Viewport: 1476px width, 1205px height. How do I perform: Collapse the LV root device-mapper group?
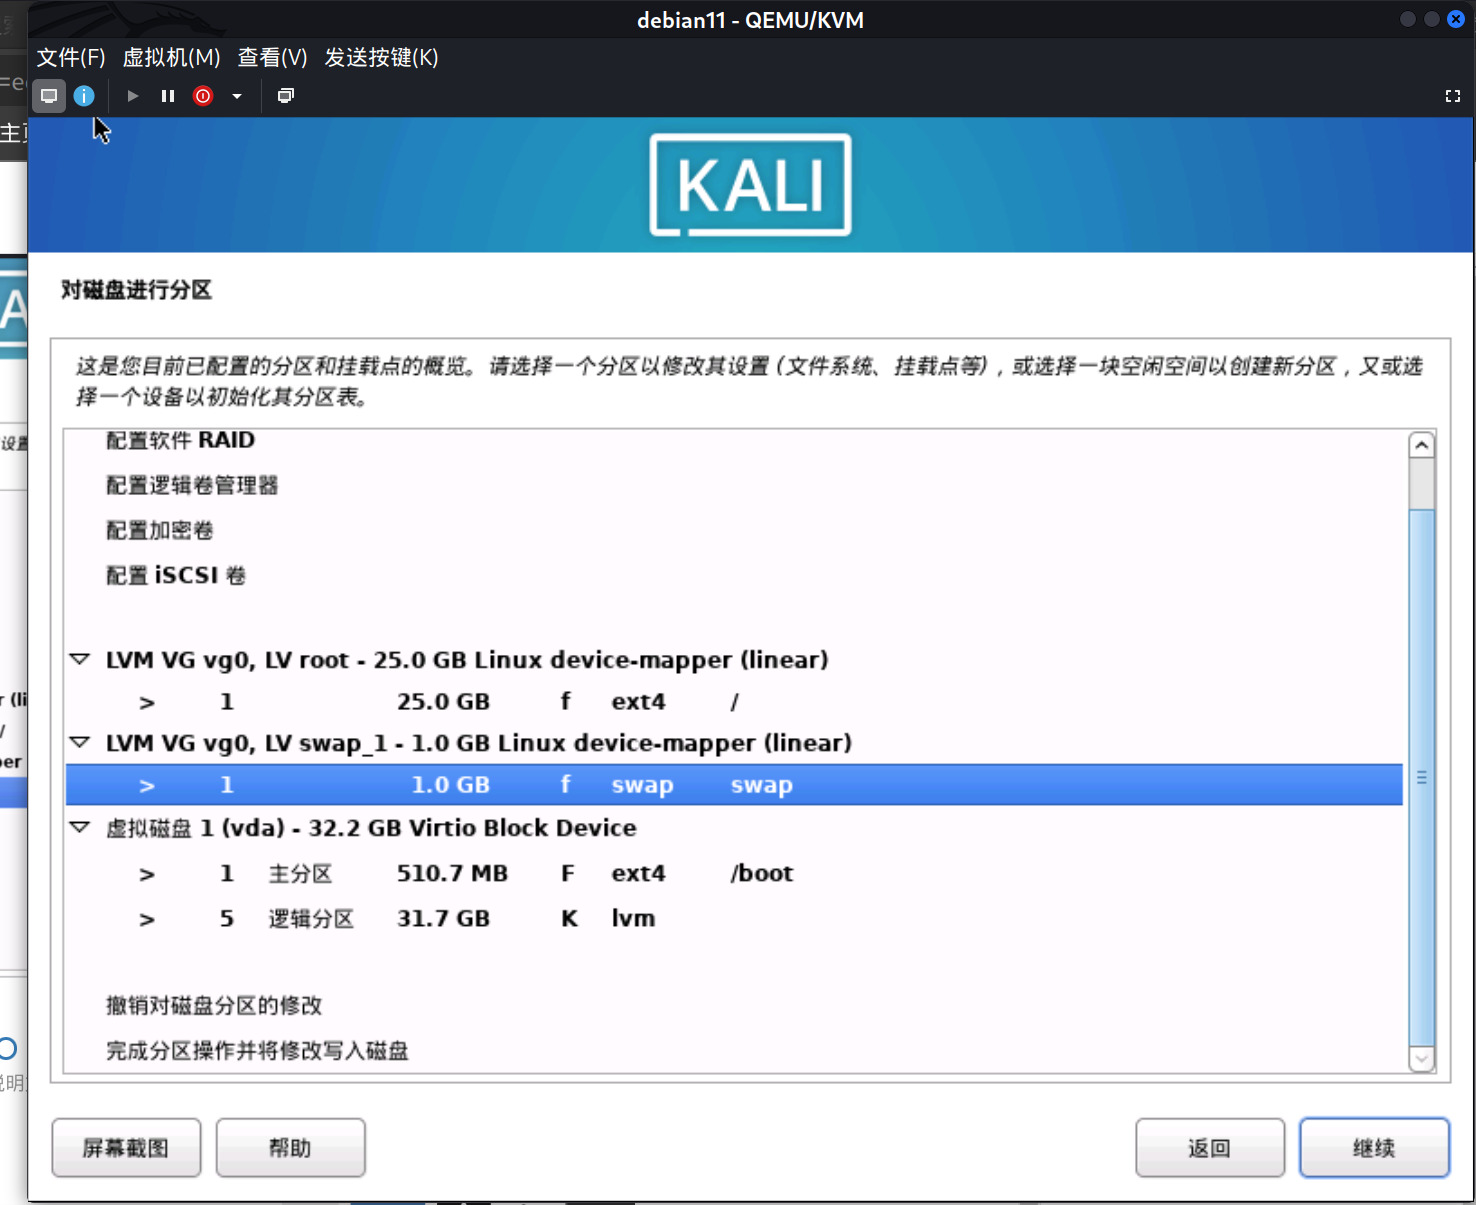tap(80, 659)
